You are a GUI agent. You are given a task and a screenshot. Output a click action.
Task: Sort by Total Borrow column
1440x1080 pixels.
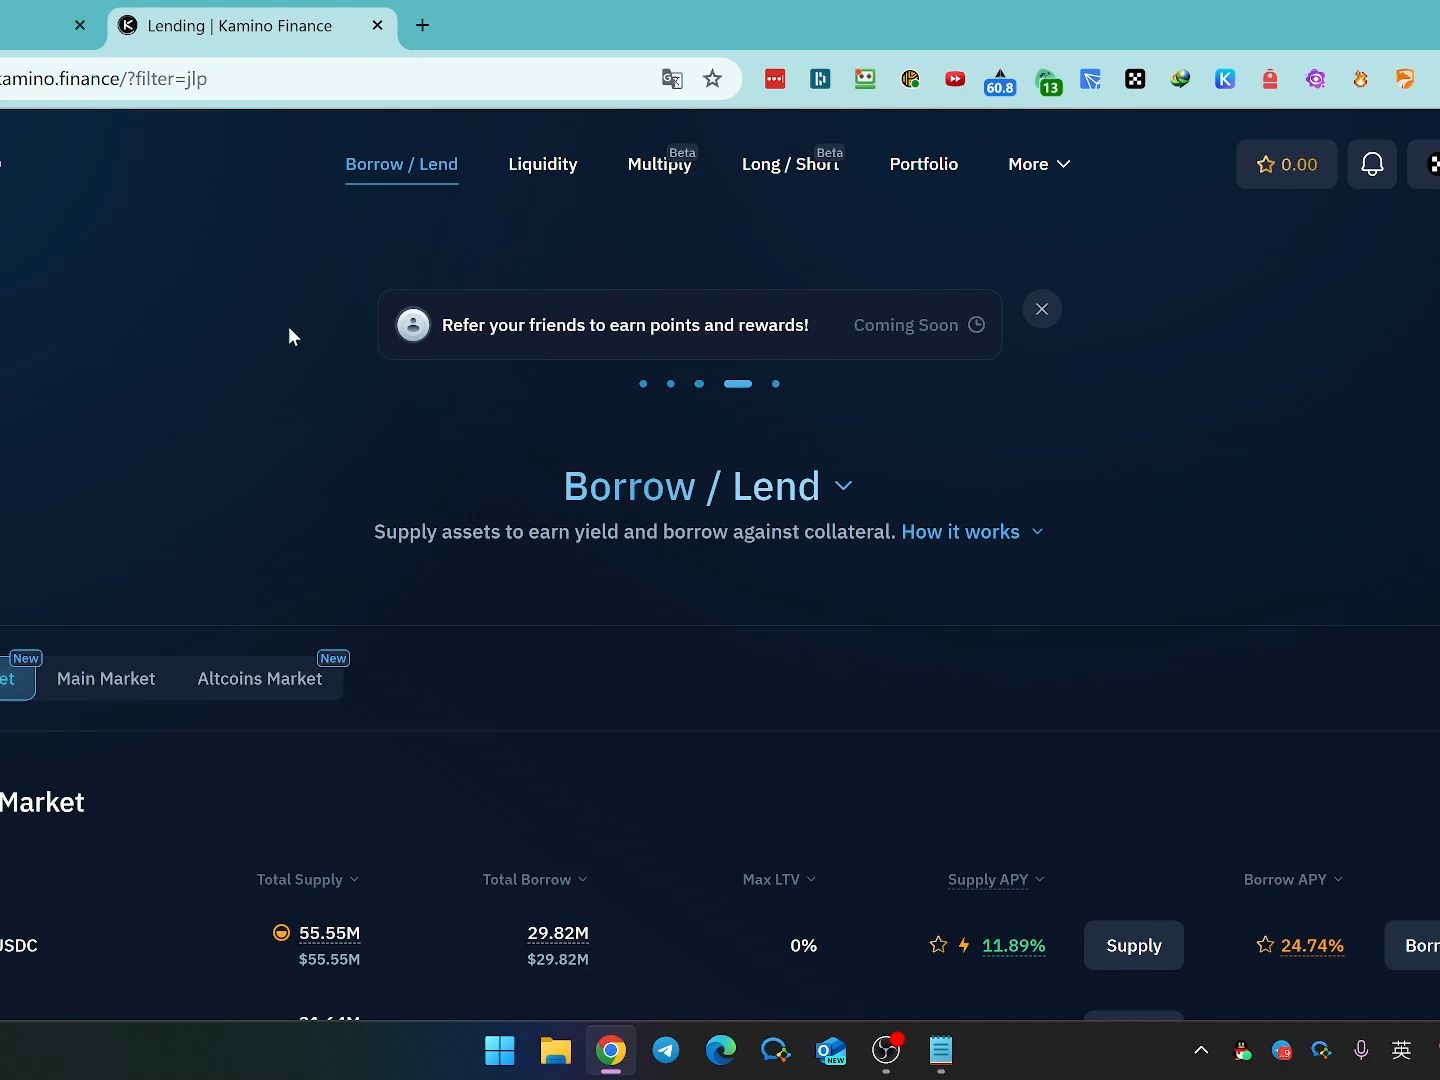[535, 879]
